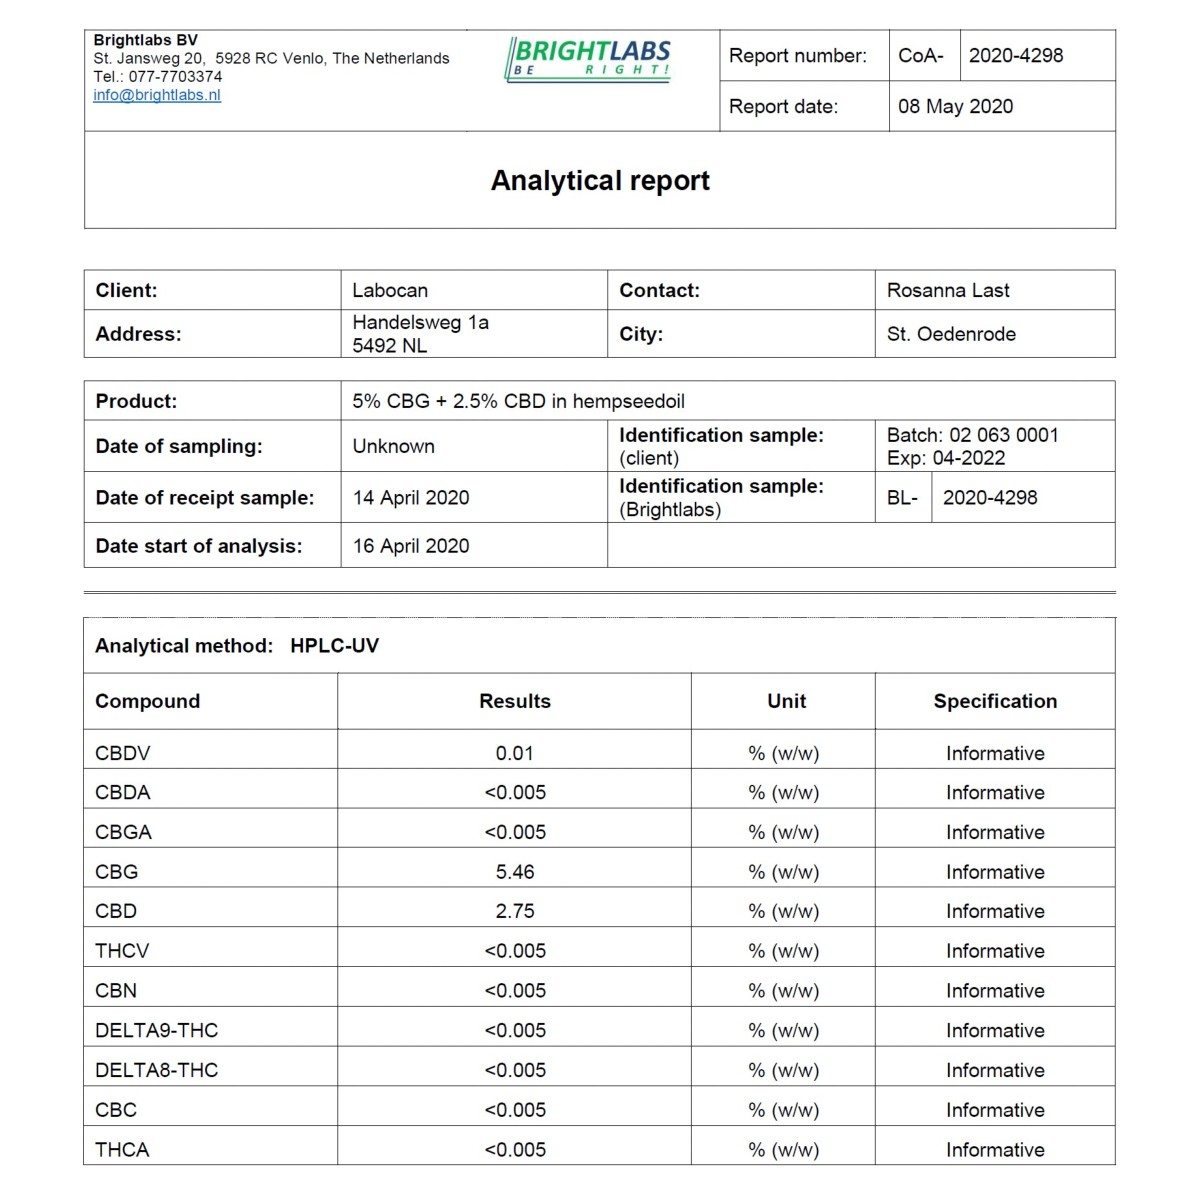Click the 'Date of receipt sample:' label
Image resolution: width=1200 pixels, height=1200 pixels.
click(x=205, y=498)
